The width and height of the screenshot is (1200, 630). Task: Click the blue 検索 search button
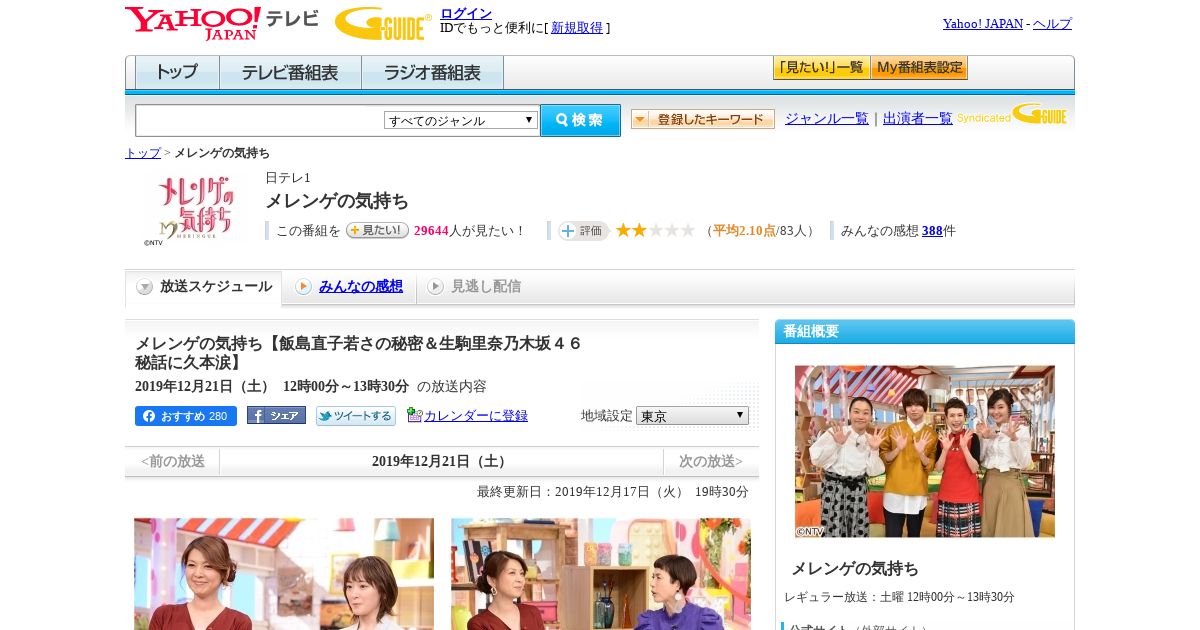pyautogui.click(x=580, y=120)
